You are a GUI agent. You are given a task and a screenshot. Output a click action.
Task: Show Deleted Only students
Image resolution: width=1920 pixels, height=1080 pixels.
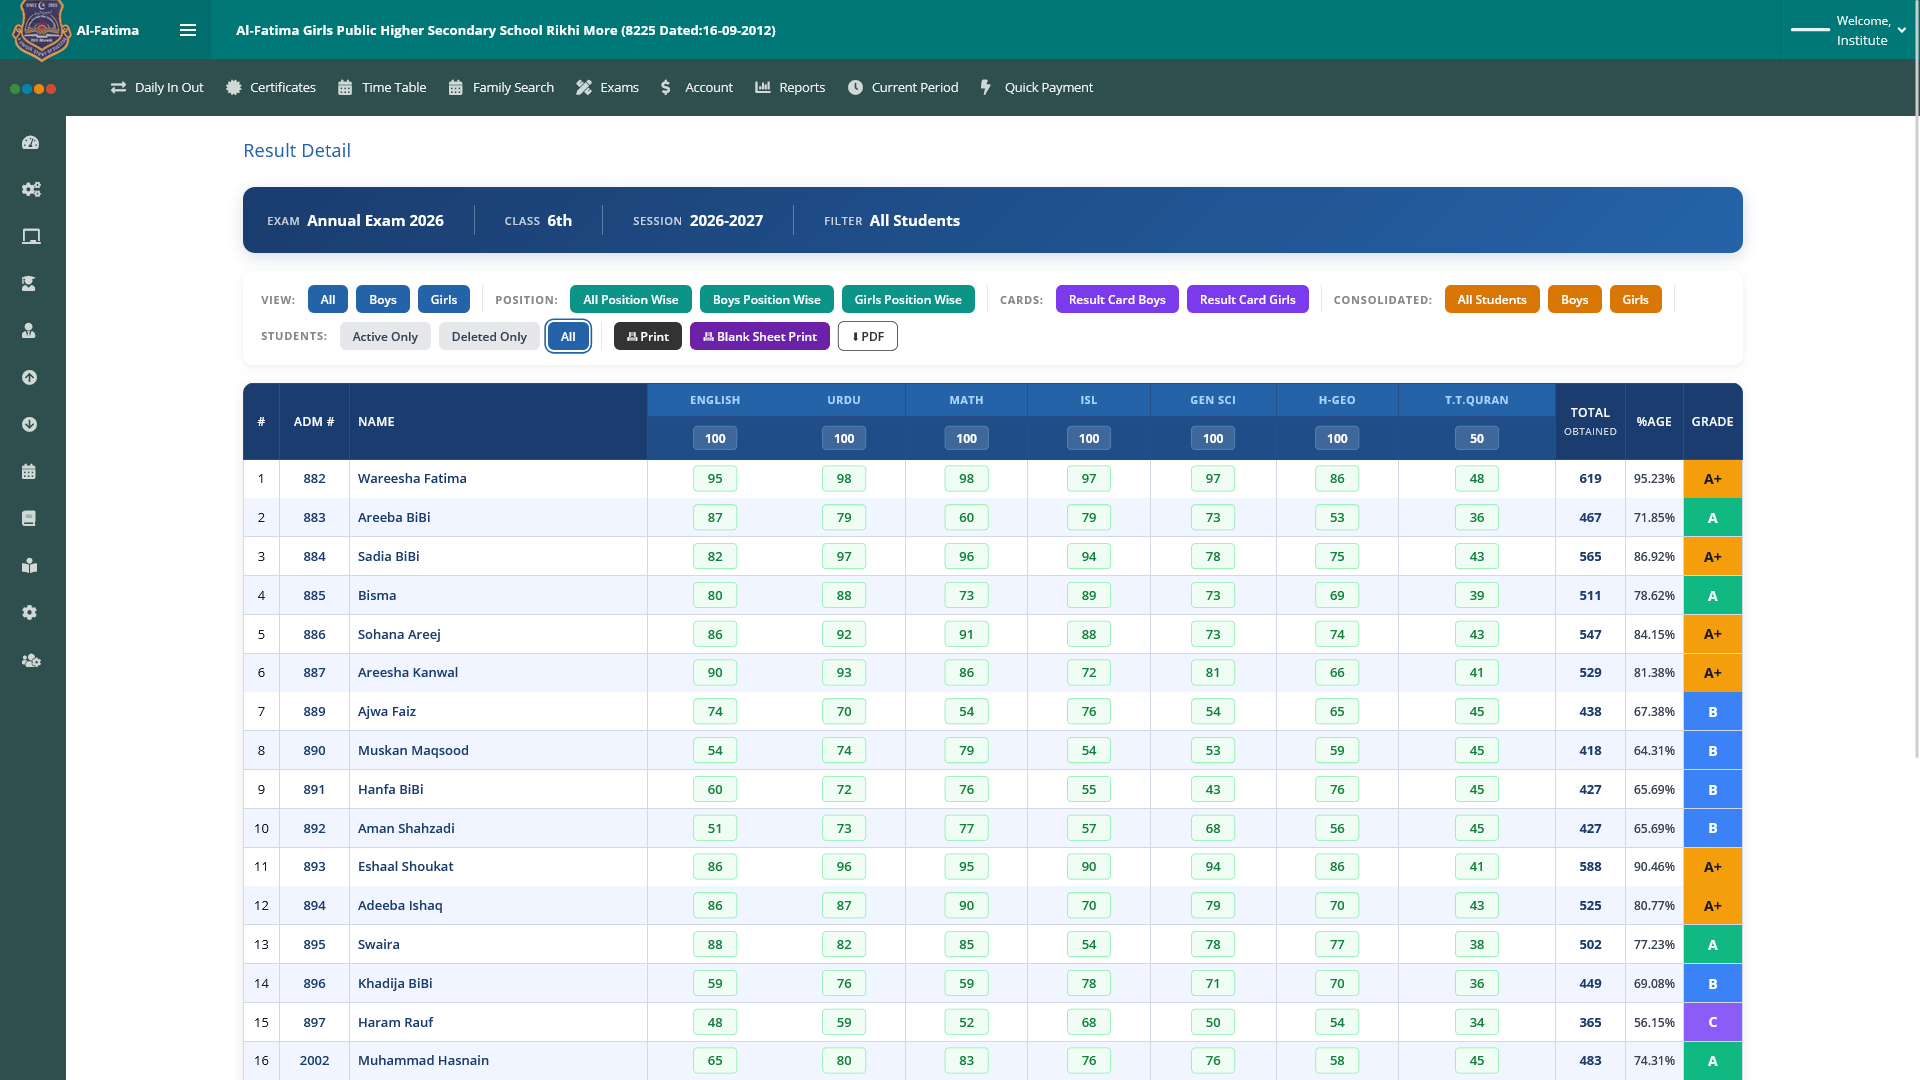click(489, 337)
